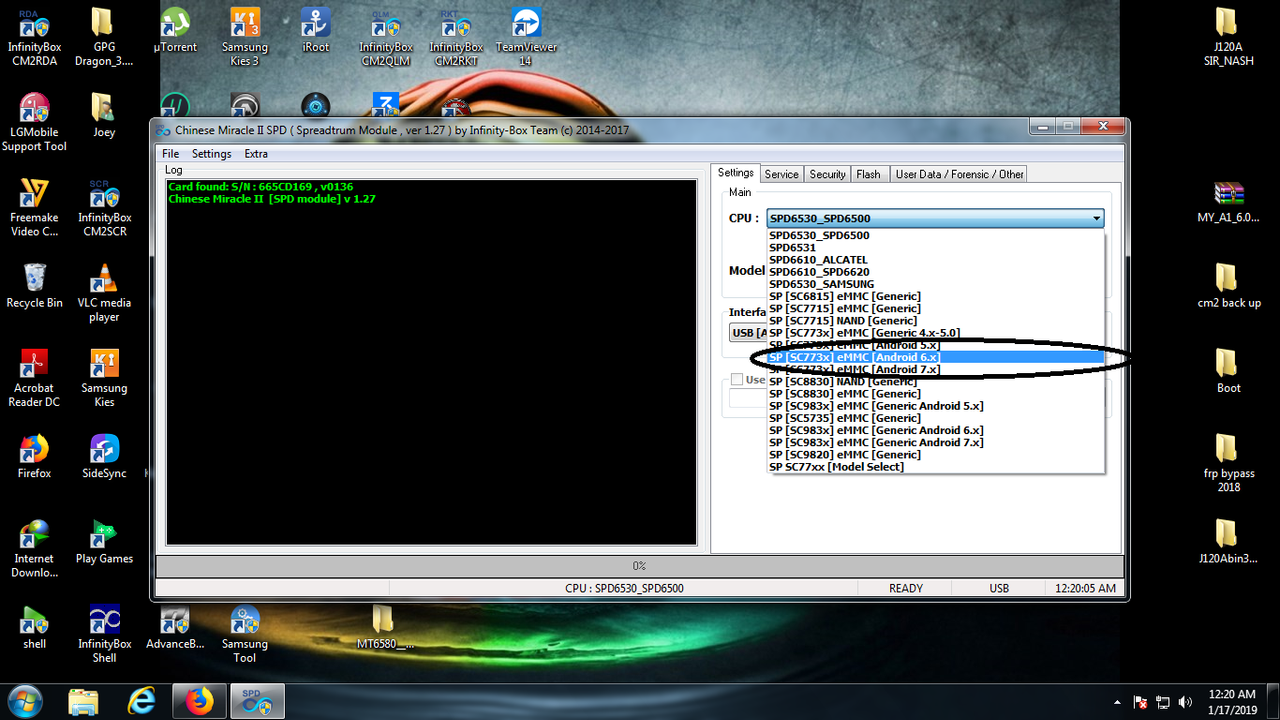Screen dimensions: 1280x720
Task: Open GPG Dragon folder on desktop
Action: pos(104,37)
